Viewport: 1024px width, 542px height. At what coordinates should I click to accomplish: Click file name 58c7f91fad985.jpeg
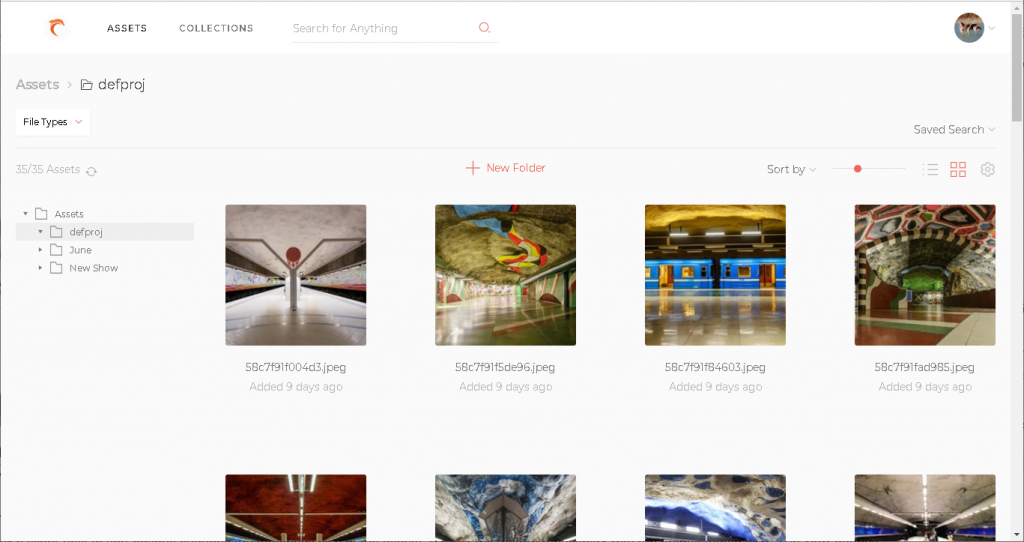tap(925, 367)
